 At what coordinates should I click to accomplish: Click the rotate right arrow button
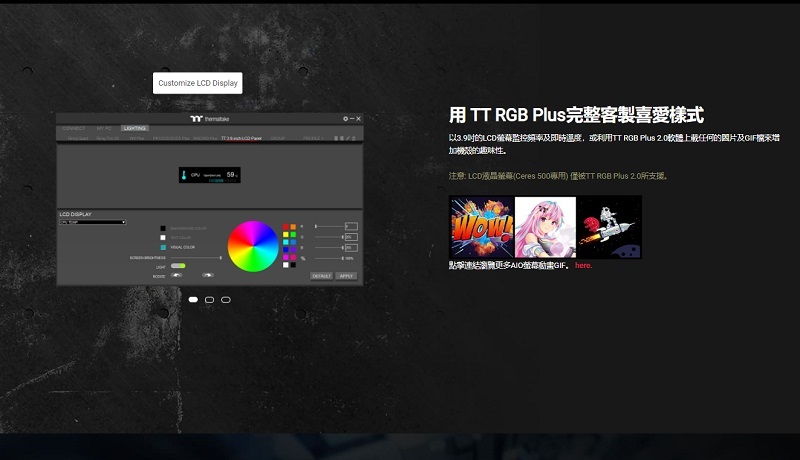pyautogui.click(x=208, y=274)
